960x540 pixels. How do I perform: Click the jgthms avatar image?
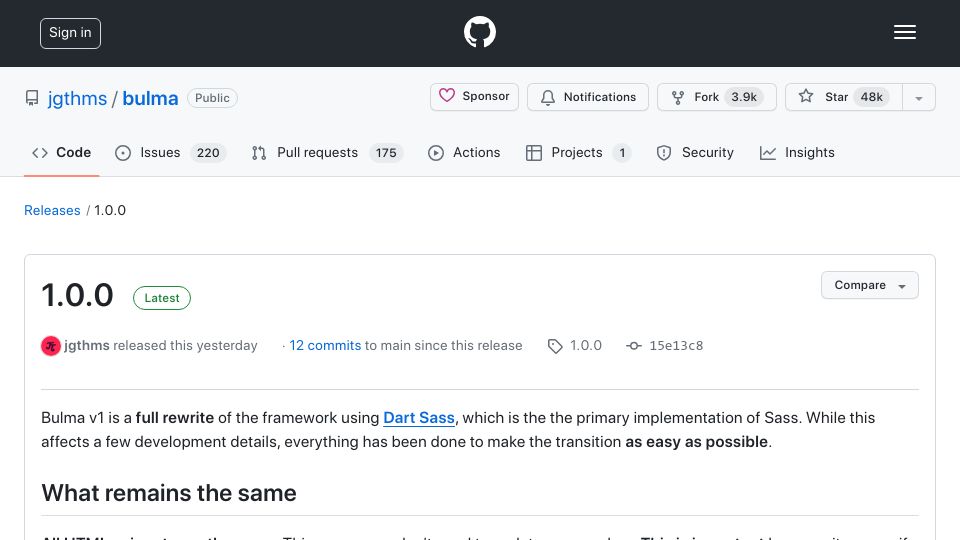[51, 346]
